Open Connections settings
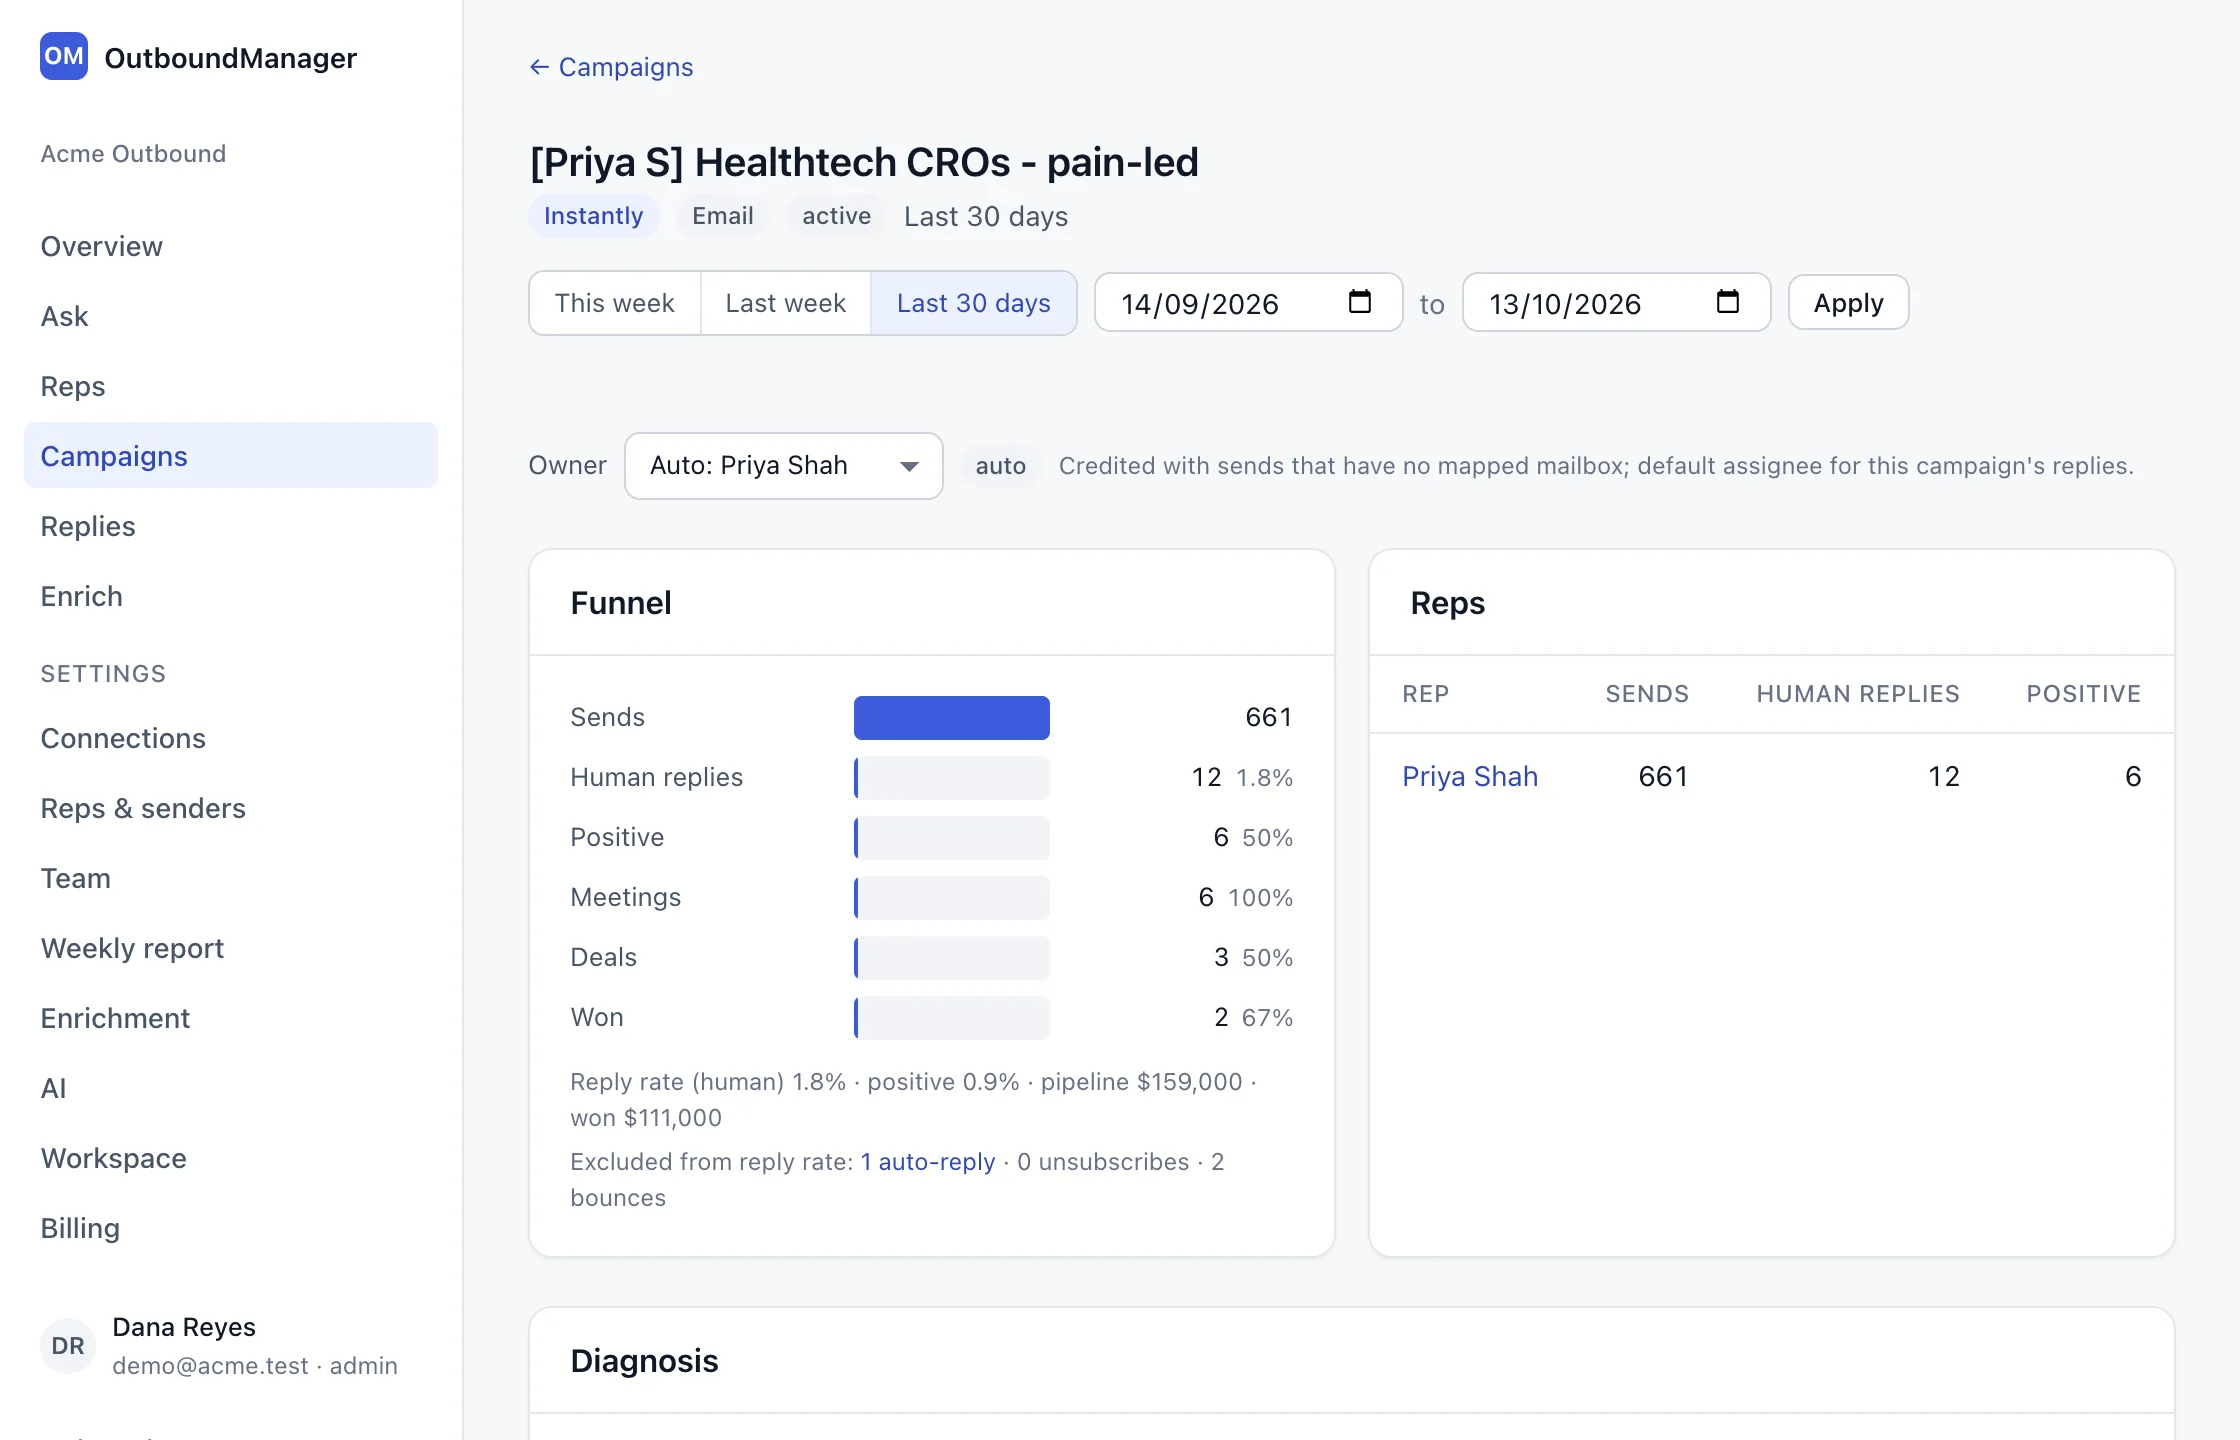 click(x=231, y=738)
